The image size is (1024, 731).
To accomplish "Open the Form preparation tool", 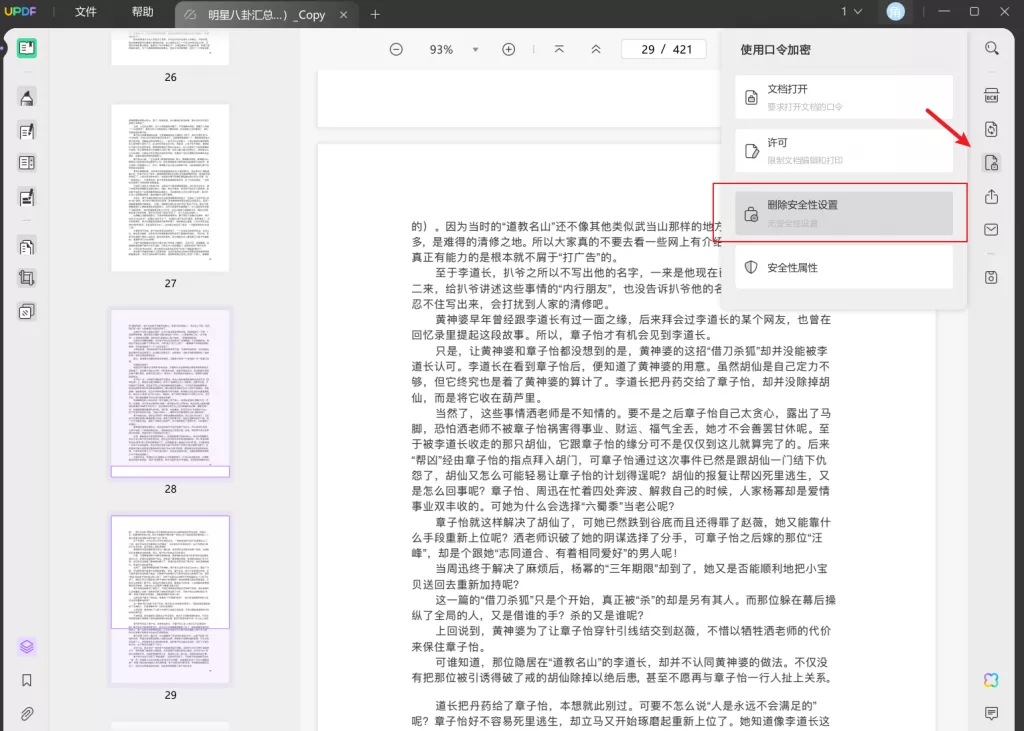I will point(27,163).
